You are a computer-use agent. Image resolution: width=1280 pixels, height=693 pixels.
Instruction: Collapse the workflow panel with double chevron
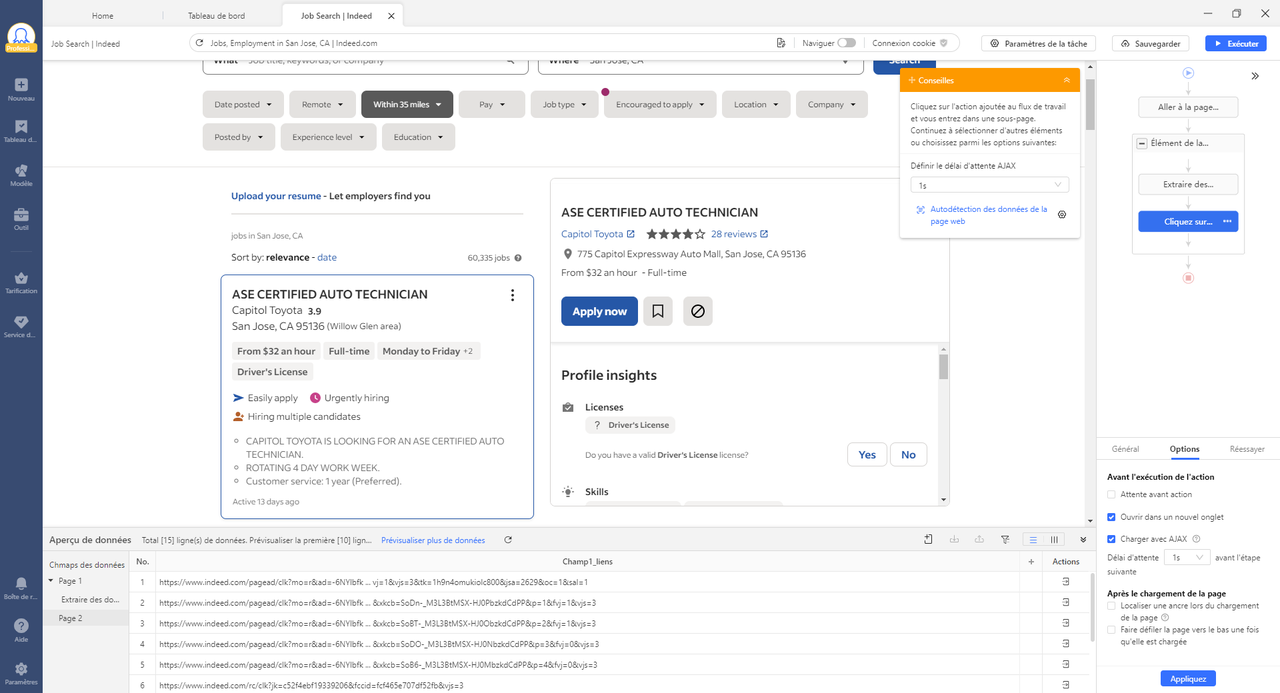point(1255,76)
